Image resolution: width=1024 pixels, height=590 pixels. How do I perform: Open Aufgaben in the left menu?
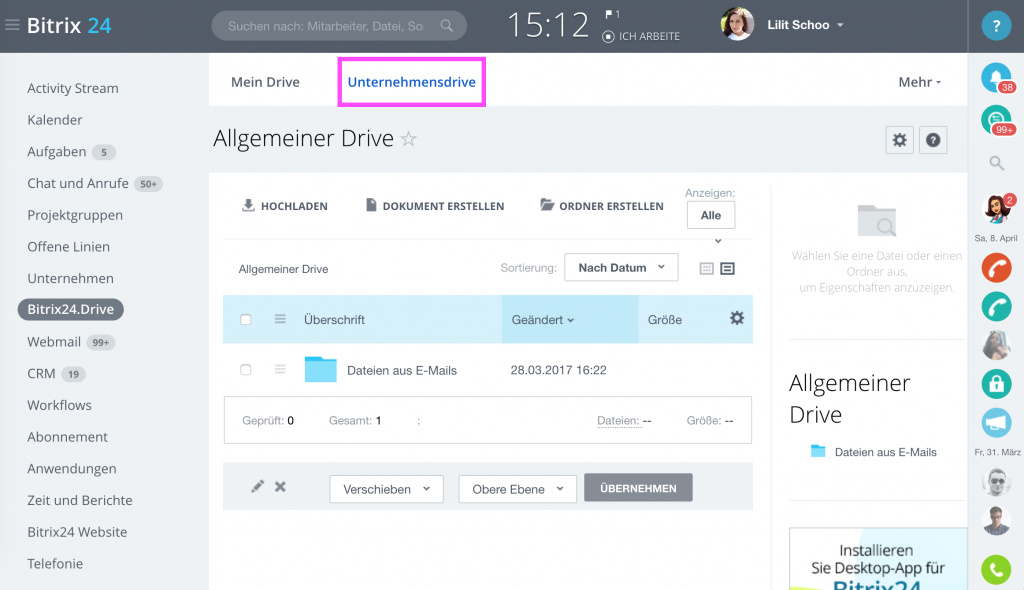57,152
